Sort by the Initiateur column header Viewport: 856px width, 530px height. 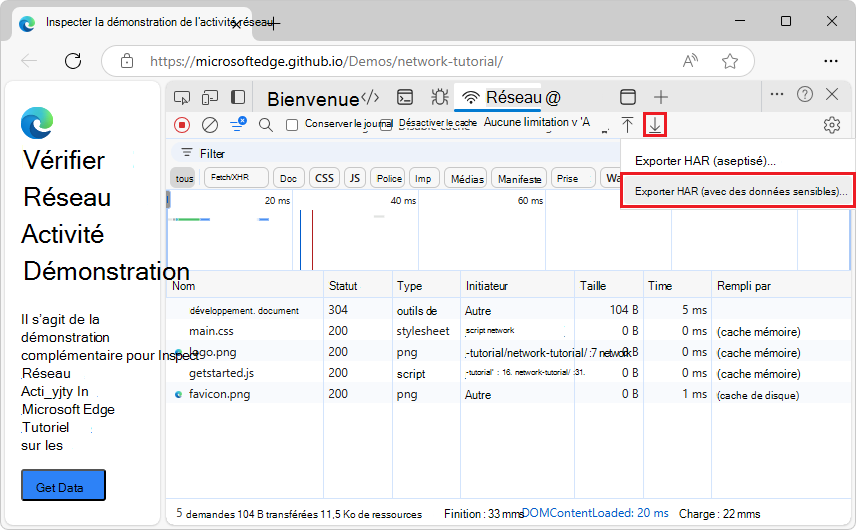[x=517, y=285]
